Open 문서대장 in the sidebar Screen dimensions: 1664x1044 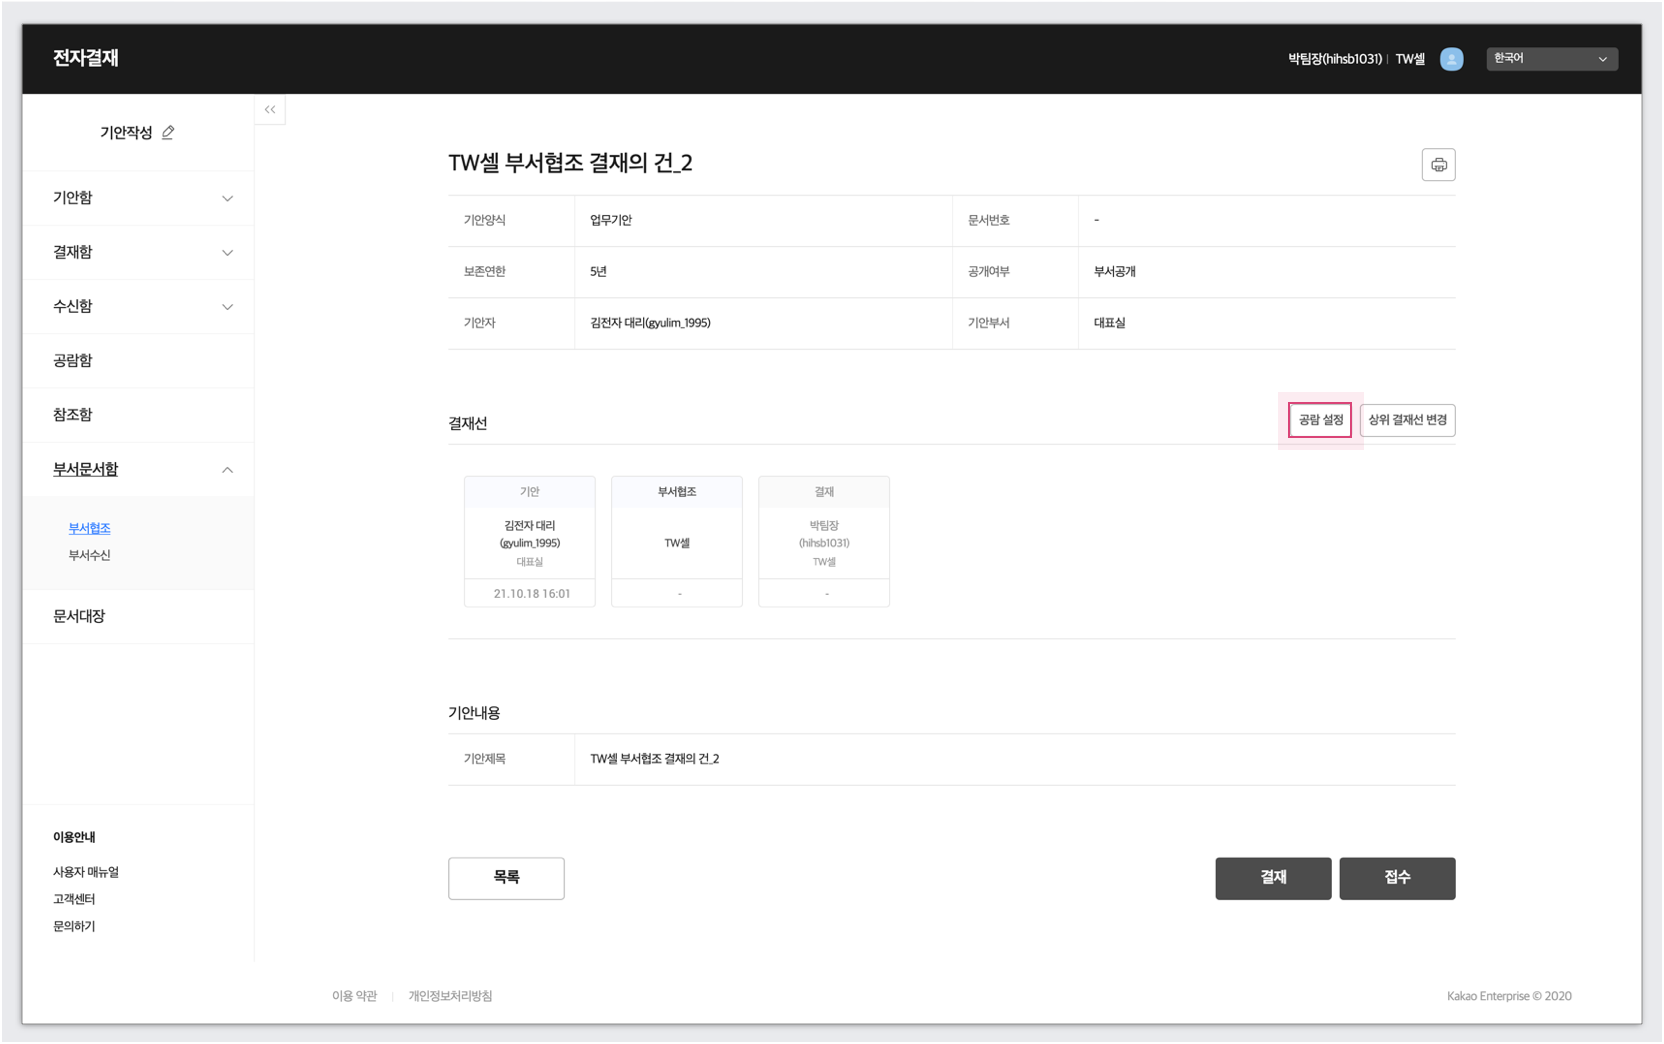[x=79, y=616]
